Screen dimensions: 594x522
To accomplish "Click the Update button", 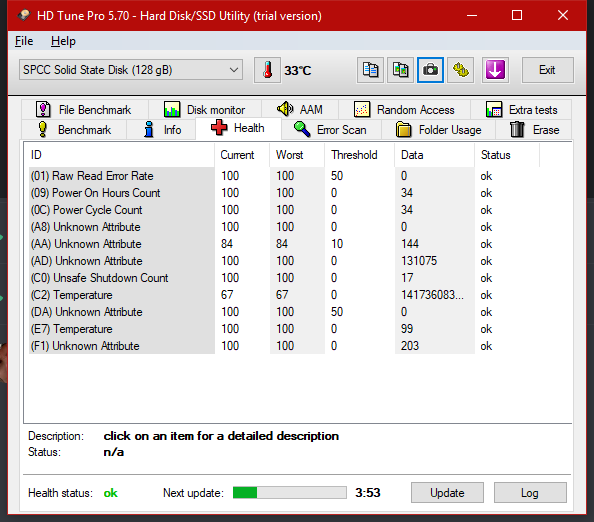I will 447,492.
